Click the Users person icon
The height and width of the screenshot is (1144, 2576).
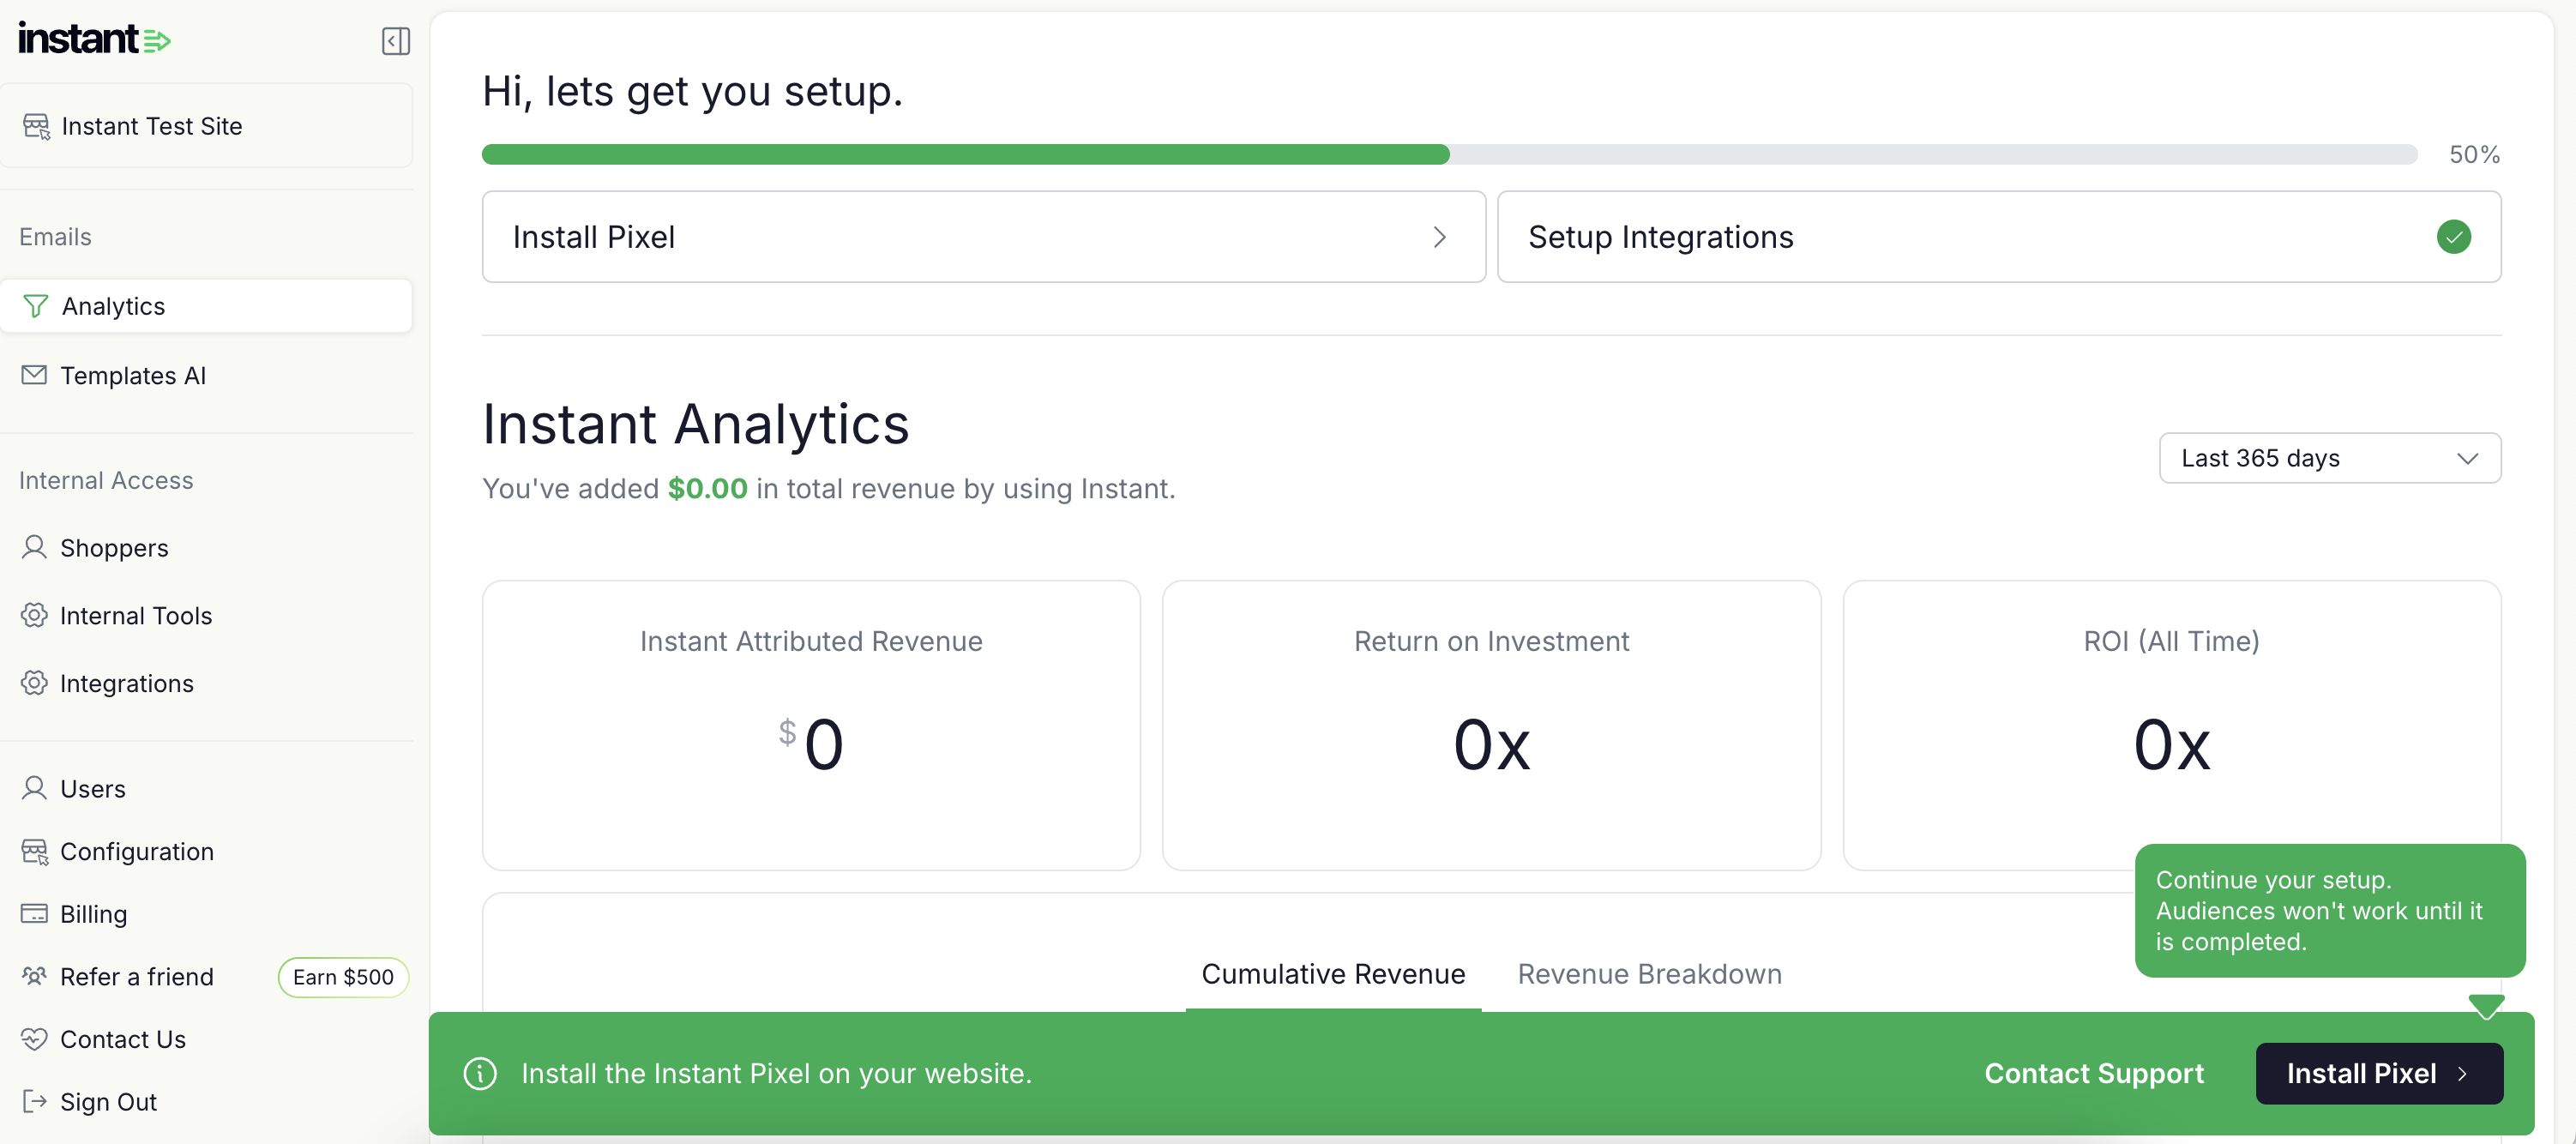34,788
